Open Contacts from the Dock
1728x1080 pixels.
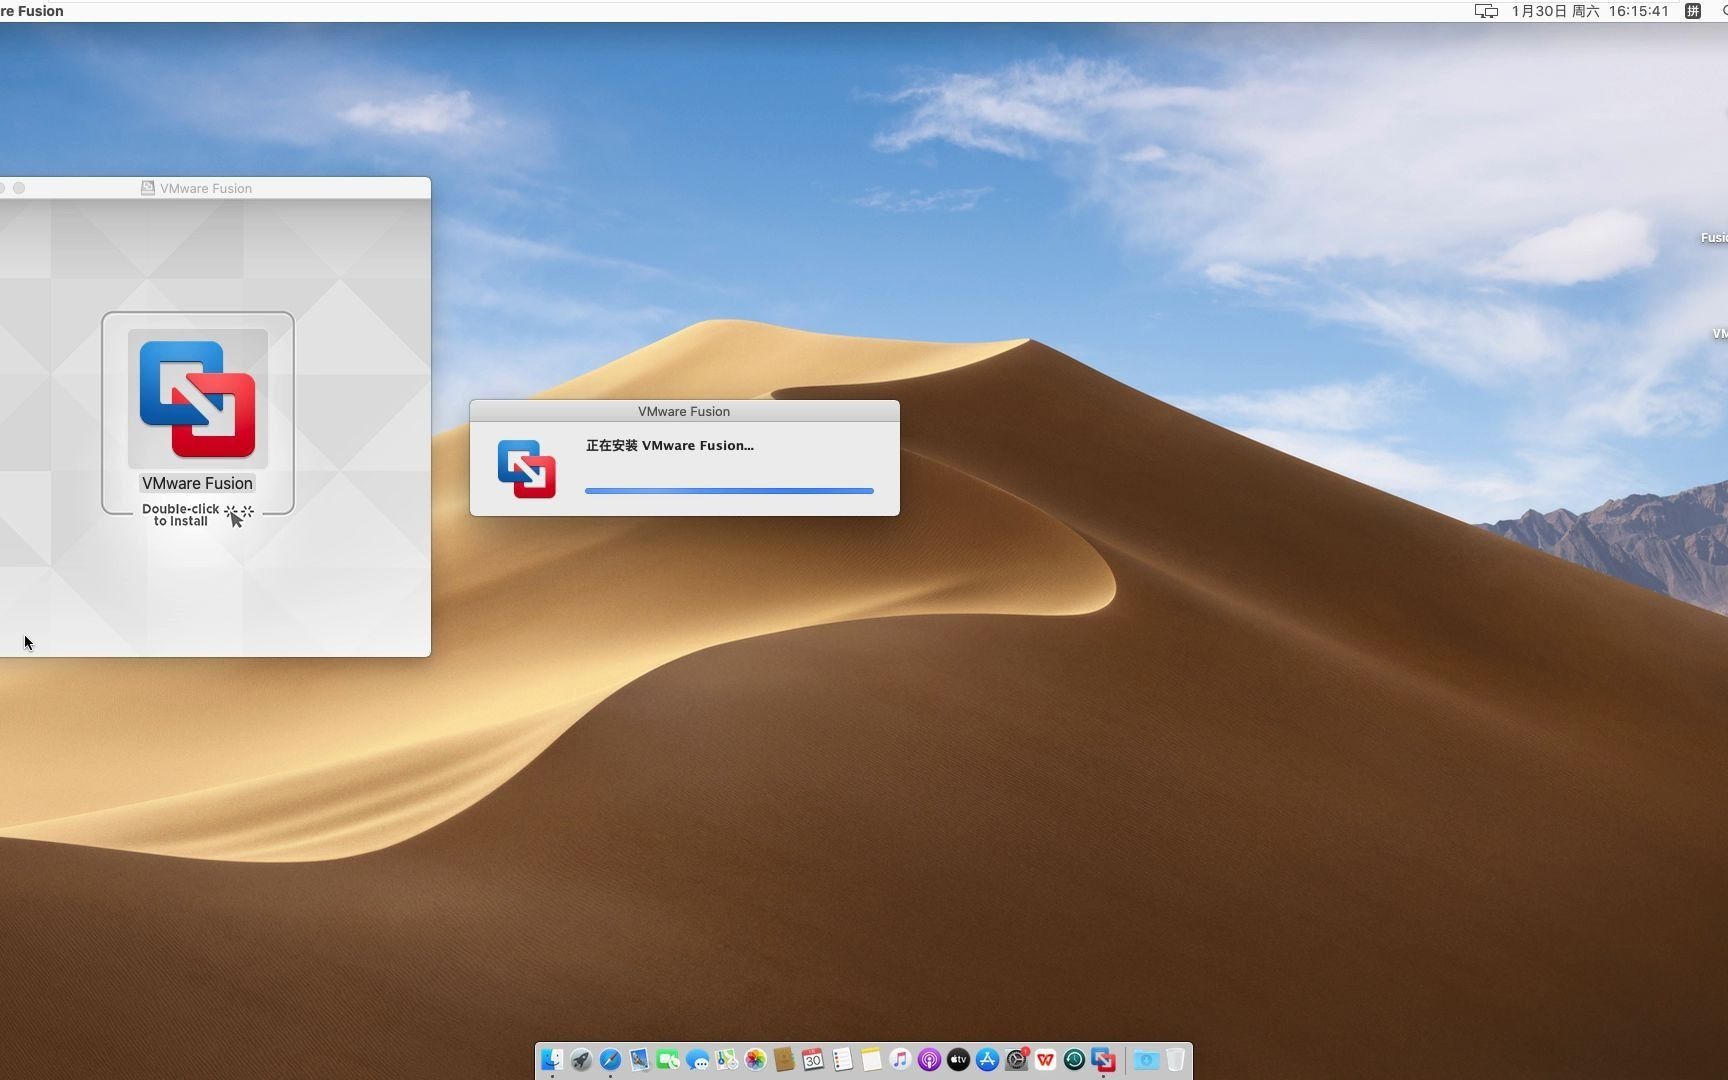(x=784, y=1060)
